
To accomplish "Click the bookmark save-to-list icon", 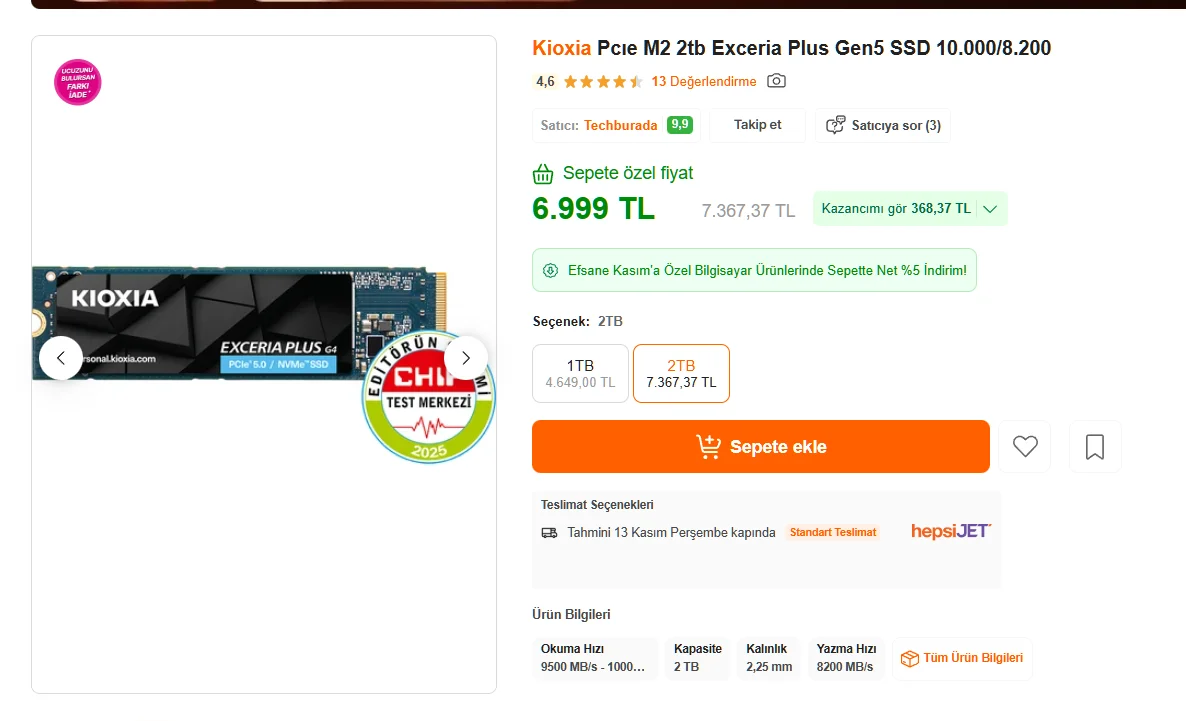I will pos(1094,446).
